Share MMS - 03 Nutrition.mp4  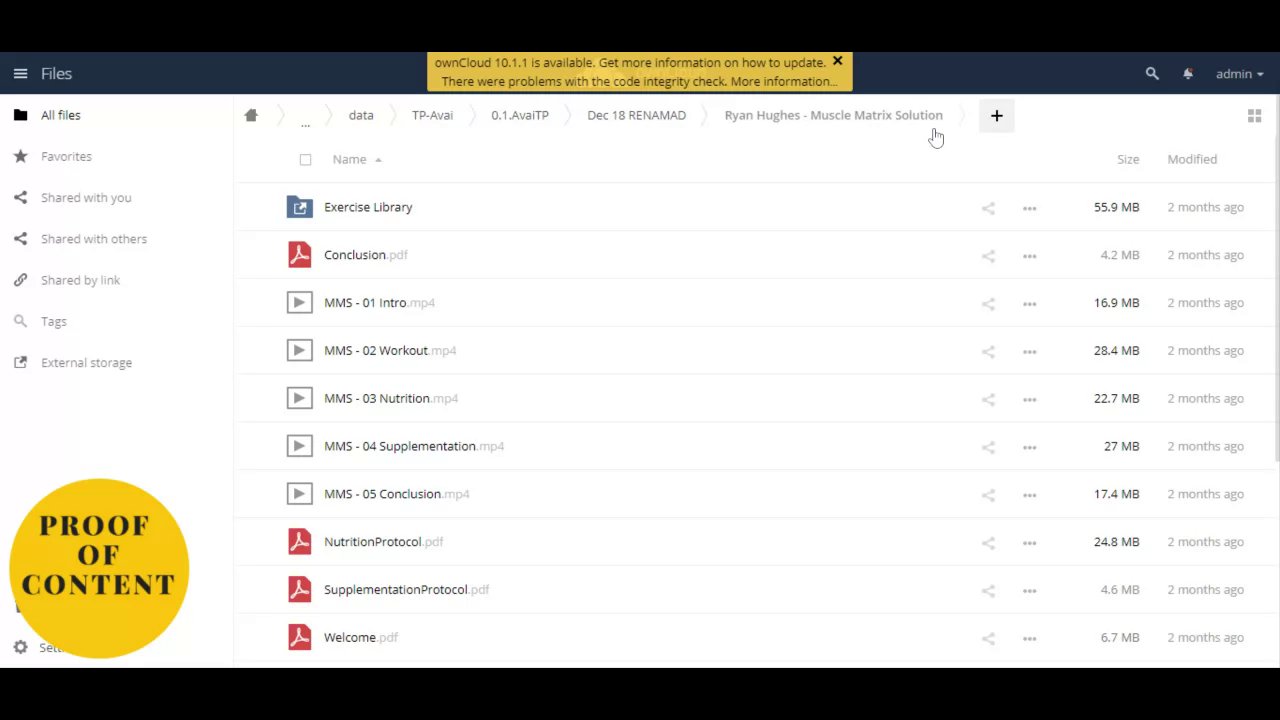click(988, 399)
